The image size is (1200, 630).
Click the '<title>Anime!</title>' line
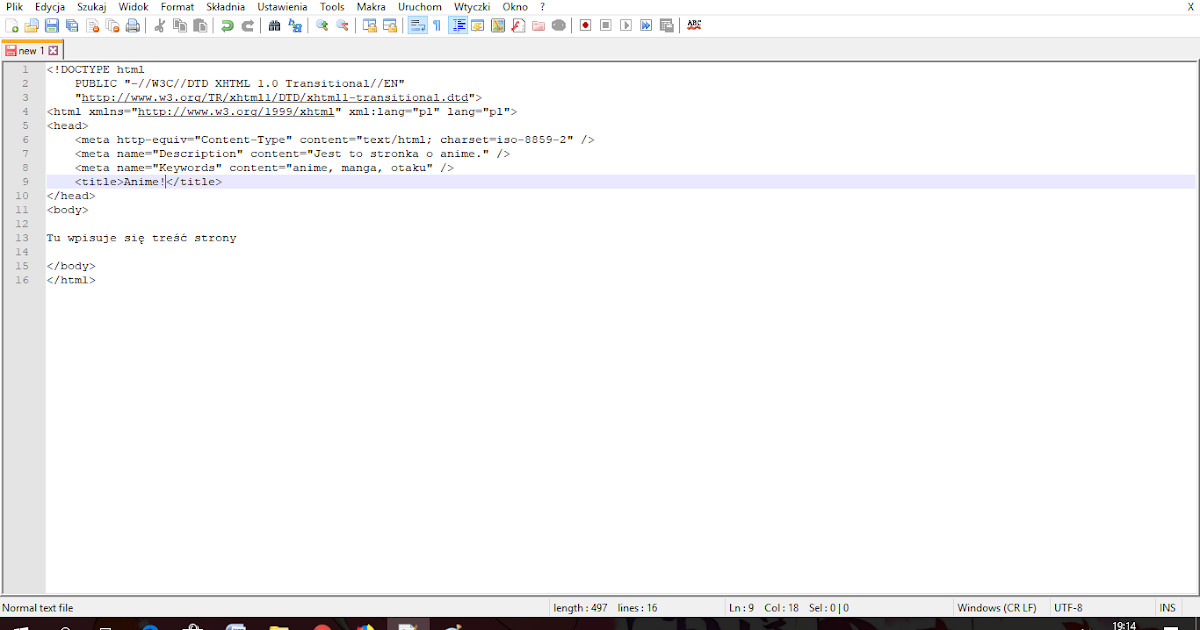click(148, 182)
